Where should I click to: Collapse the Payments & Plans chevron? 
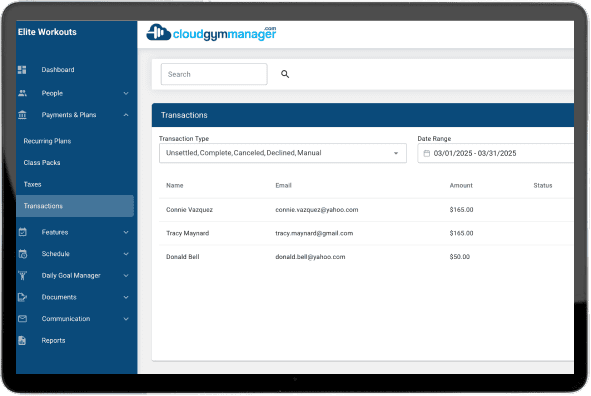pos(126,115)
